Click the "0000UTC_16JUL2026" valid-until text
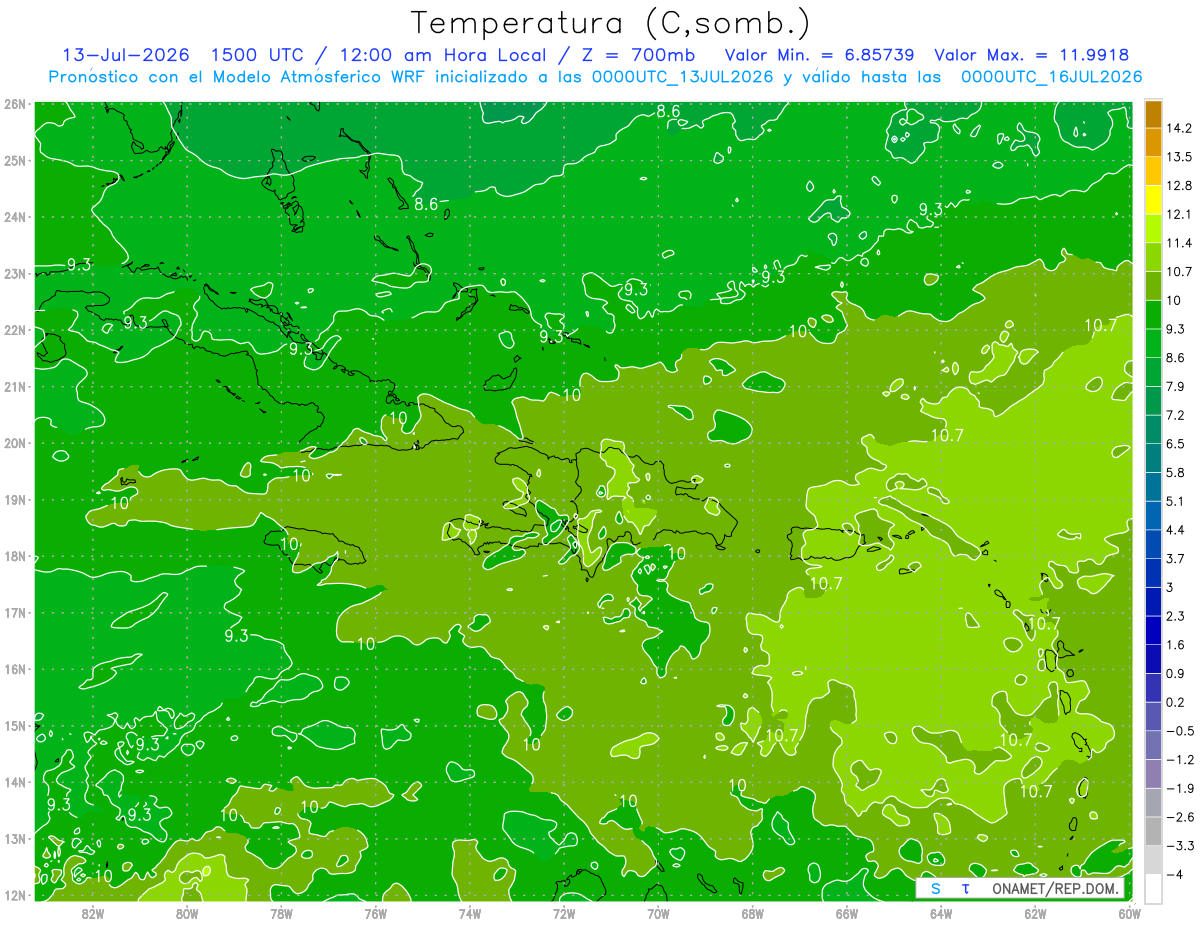The height and width of the screenshot is (927, 1200). click(x=1051, y=77)
